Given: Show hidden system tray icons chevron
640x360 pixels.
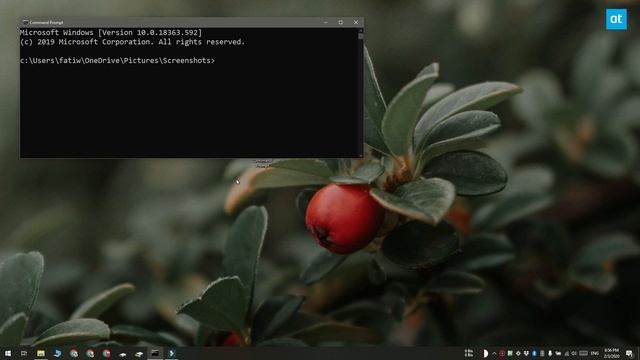Looking at the screenshot, I should 494,353.
